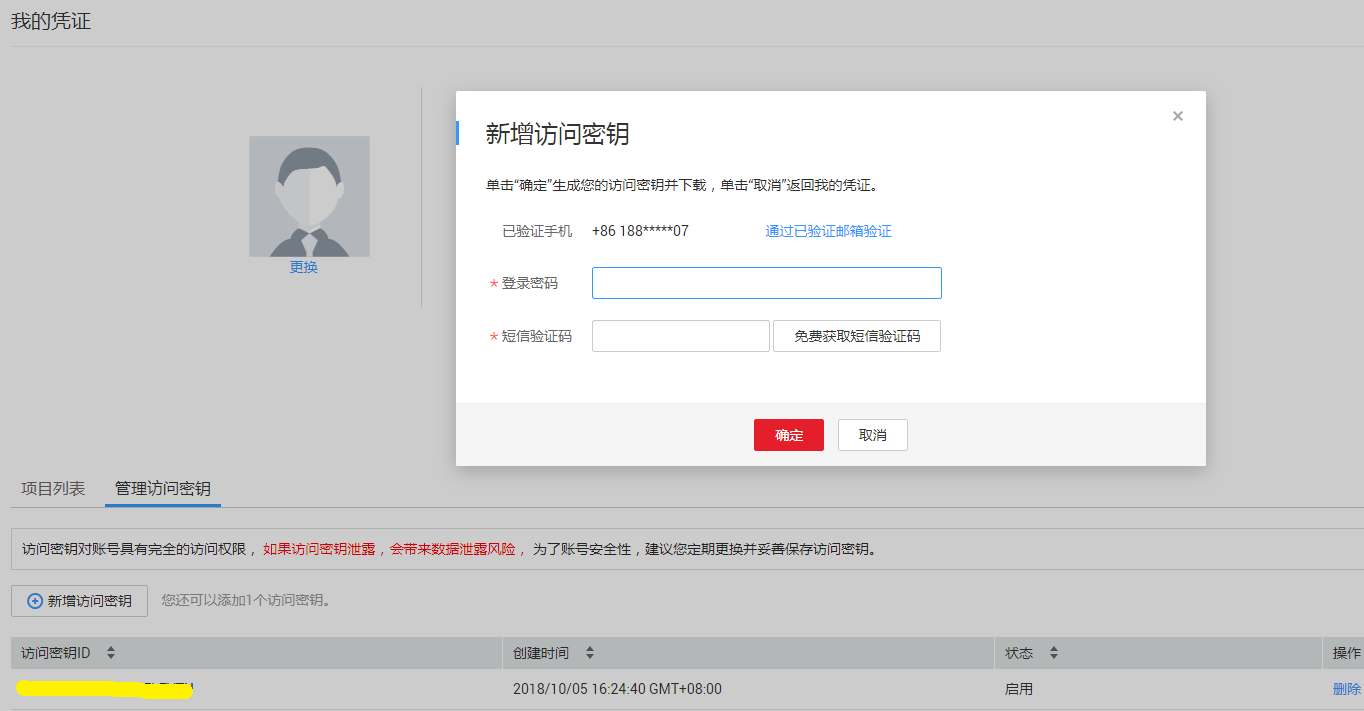This screenshot has height=711, width=1364.
Task: Click the 我的凭证 page heading
Action: click(51, 21)
